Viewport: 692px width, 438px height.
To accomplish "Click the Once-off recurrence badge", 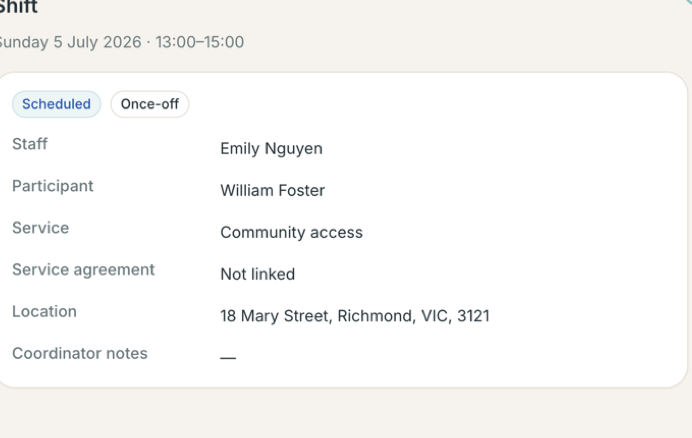I will [x=150, y=104].
